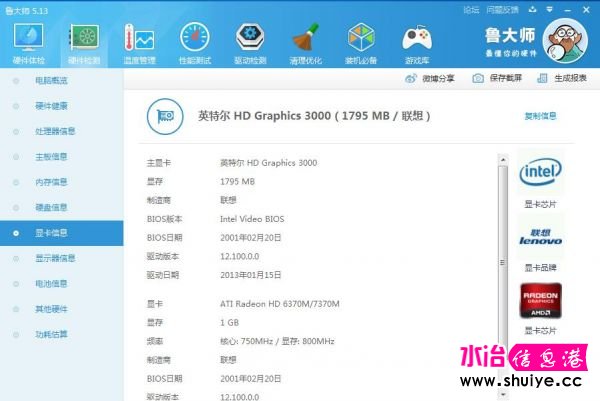Click 复制信息 copy info link
Viewport: 600px width, 401px height.
(x=540, y=116)
